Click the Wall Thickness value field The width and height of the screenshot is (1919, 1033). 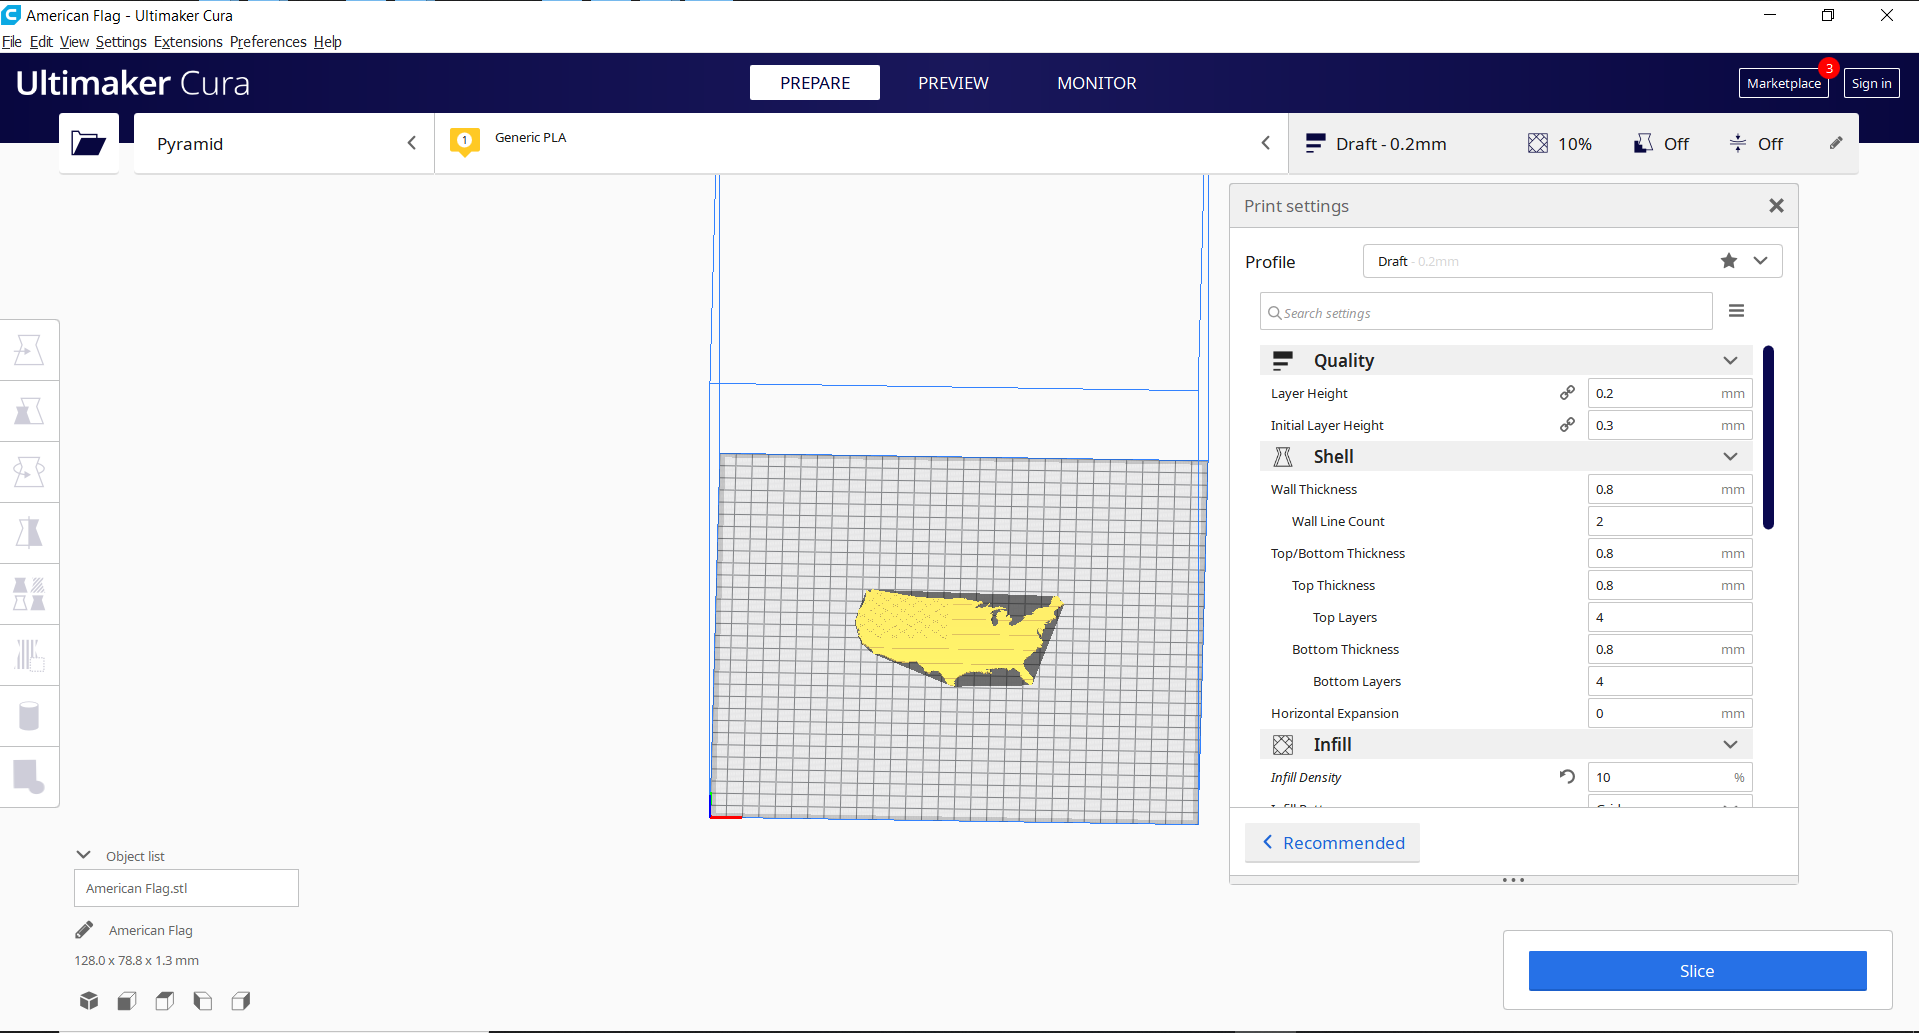[1670, 489]
